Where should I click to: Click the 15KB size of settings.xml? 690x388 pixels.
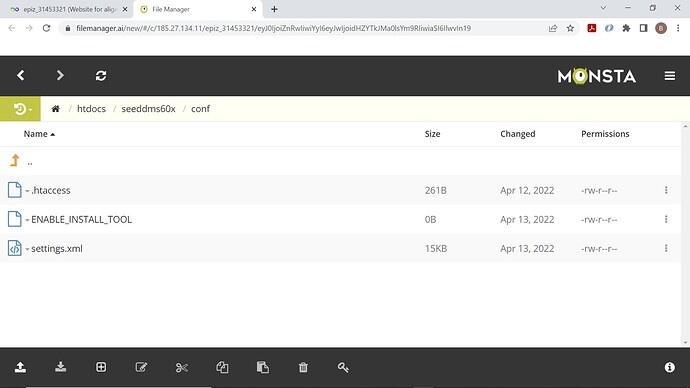click(436, 248)
